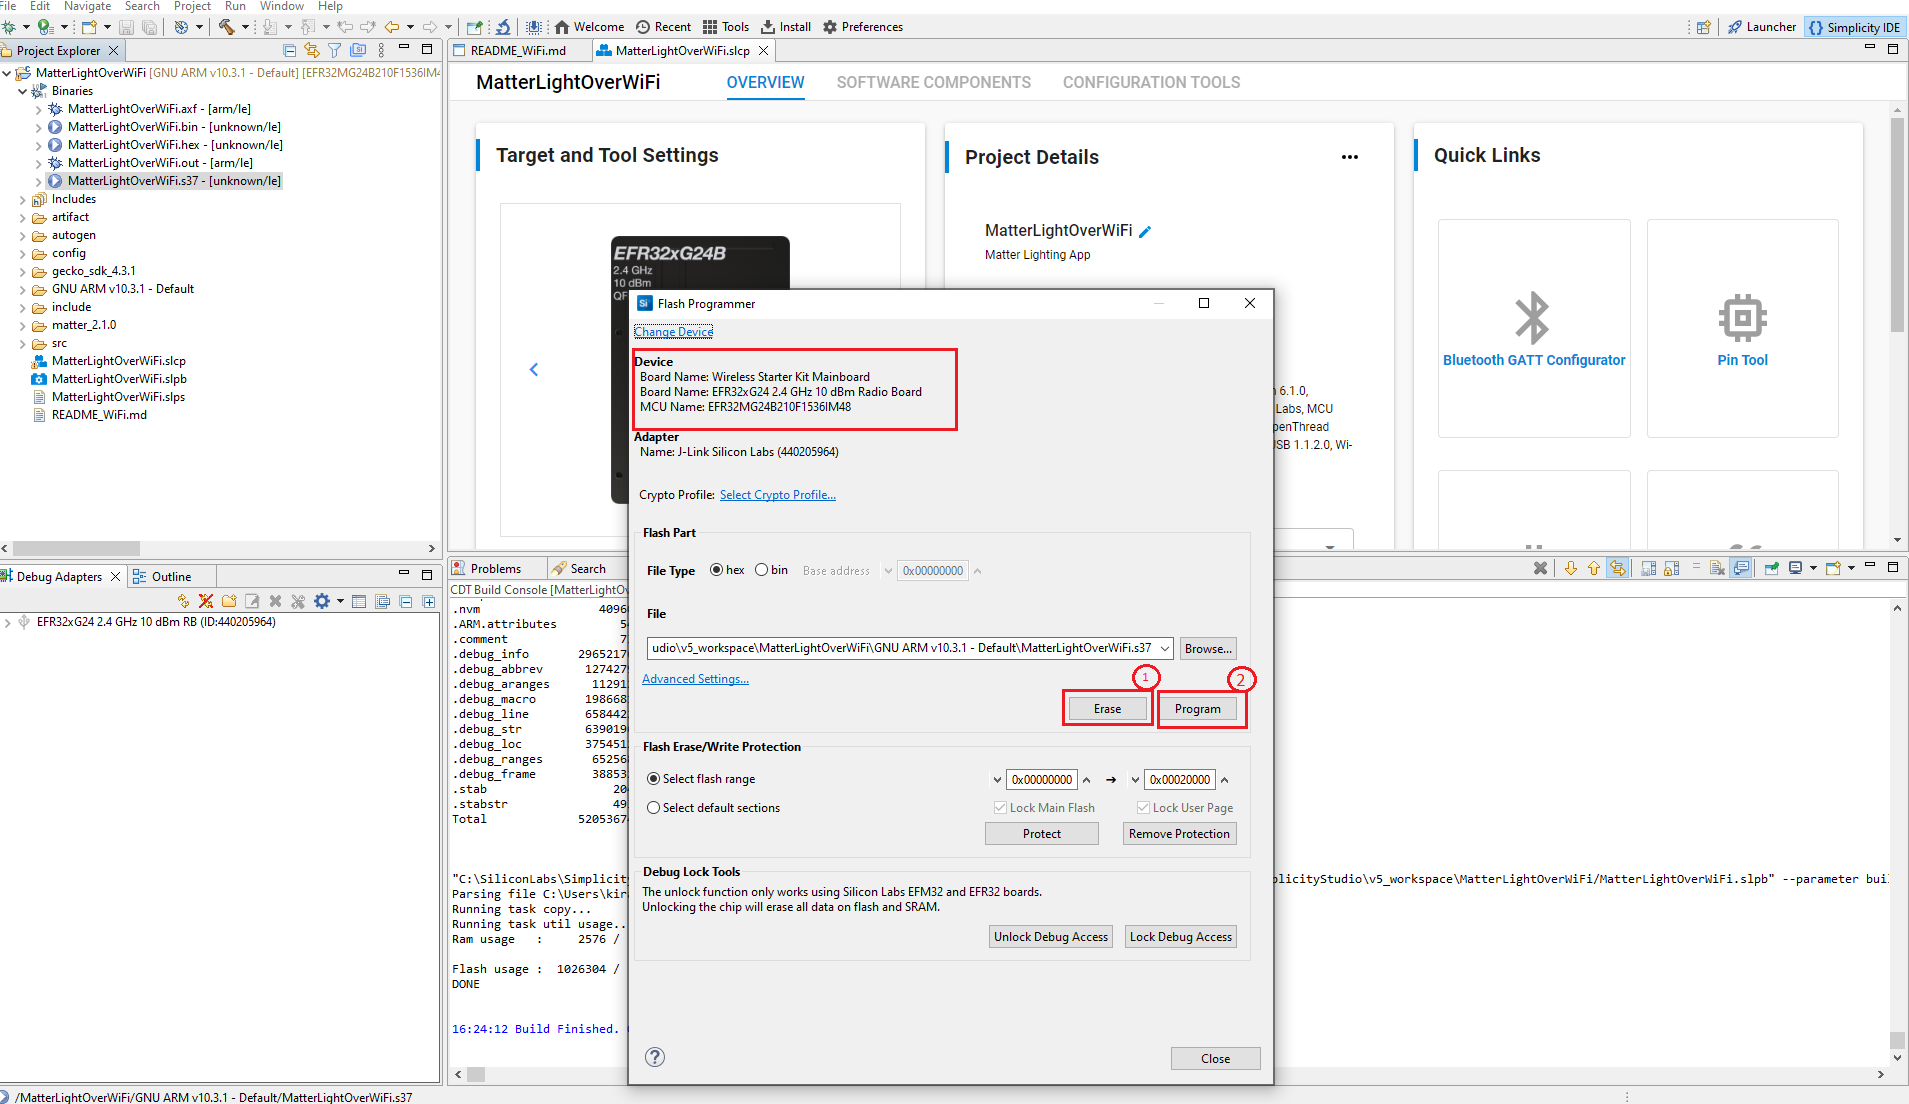
Task: Open the three-dots menu in Project Details
Action: pos(1349,157)
